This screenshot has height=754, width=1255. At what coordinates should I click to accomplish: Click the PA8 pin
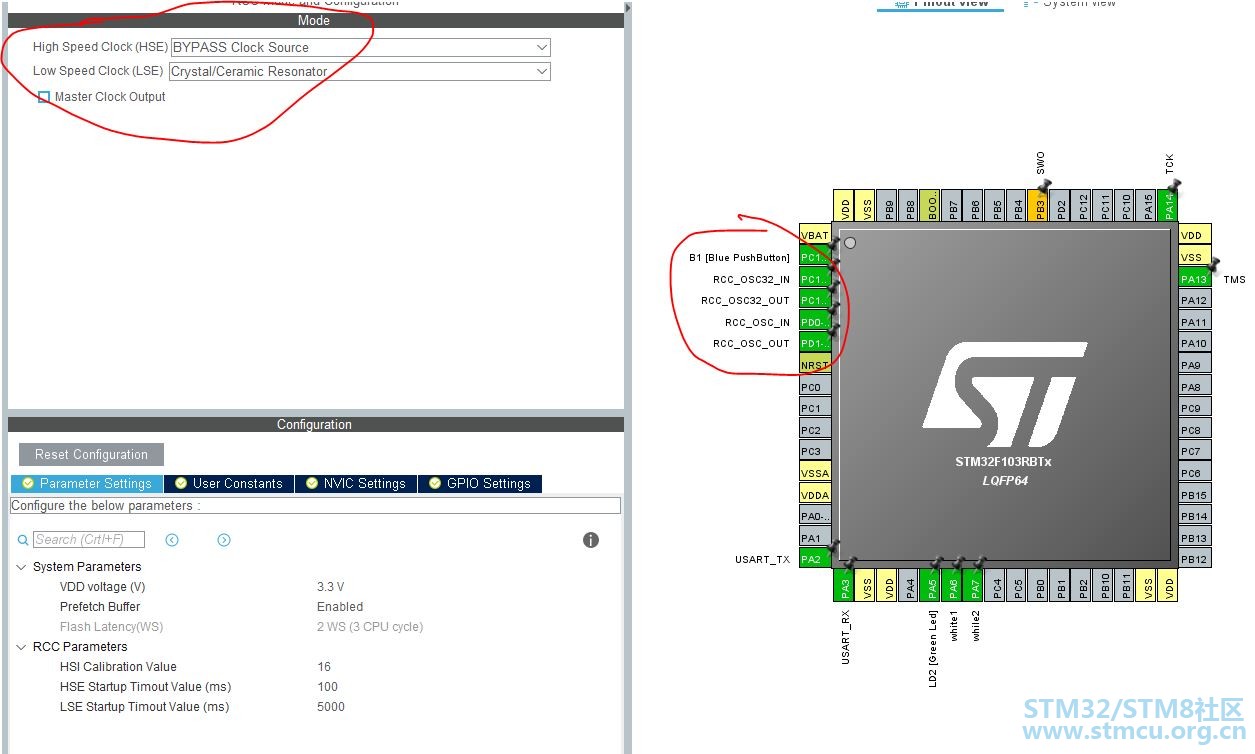[1195, 387]
